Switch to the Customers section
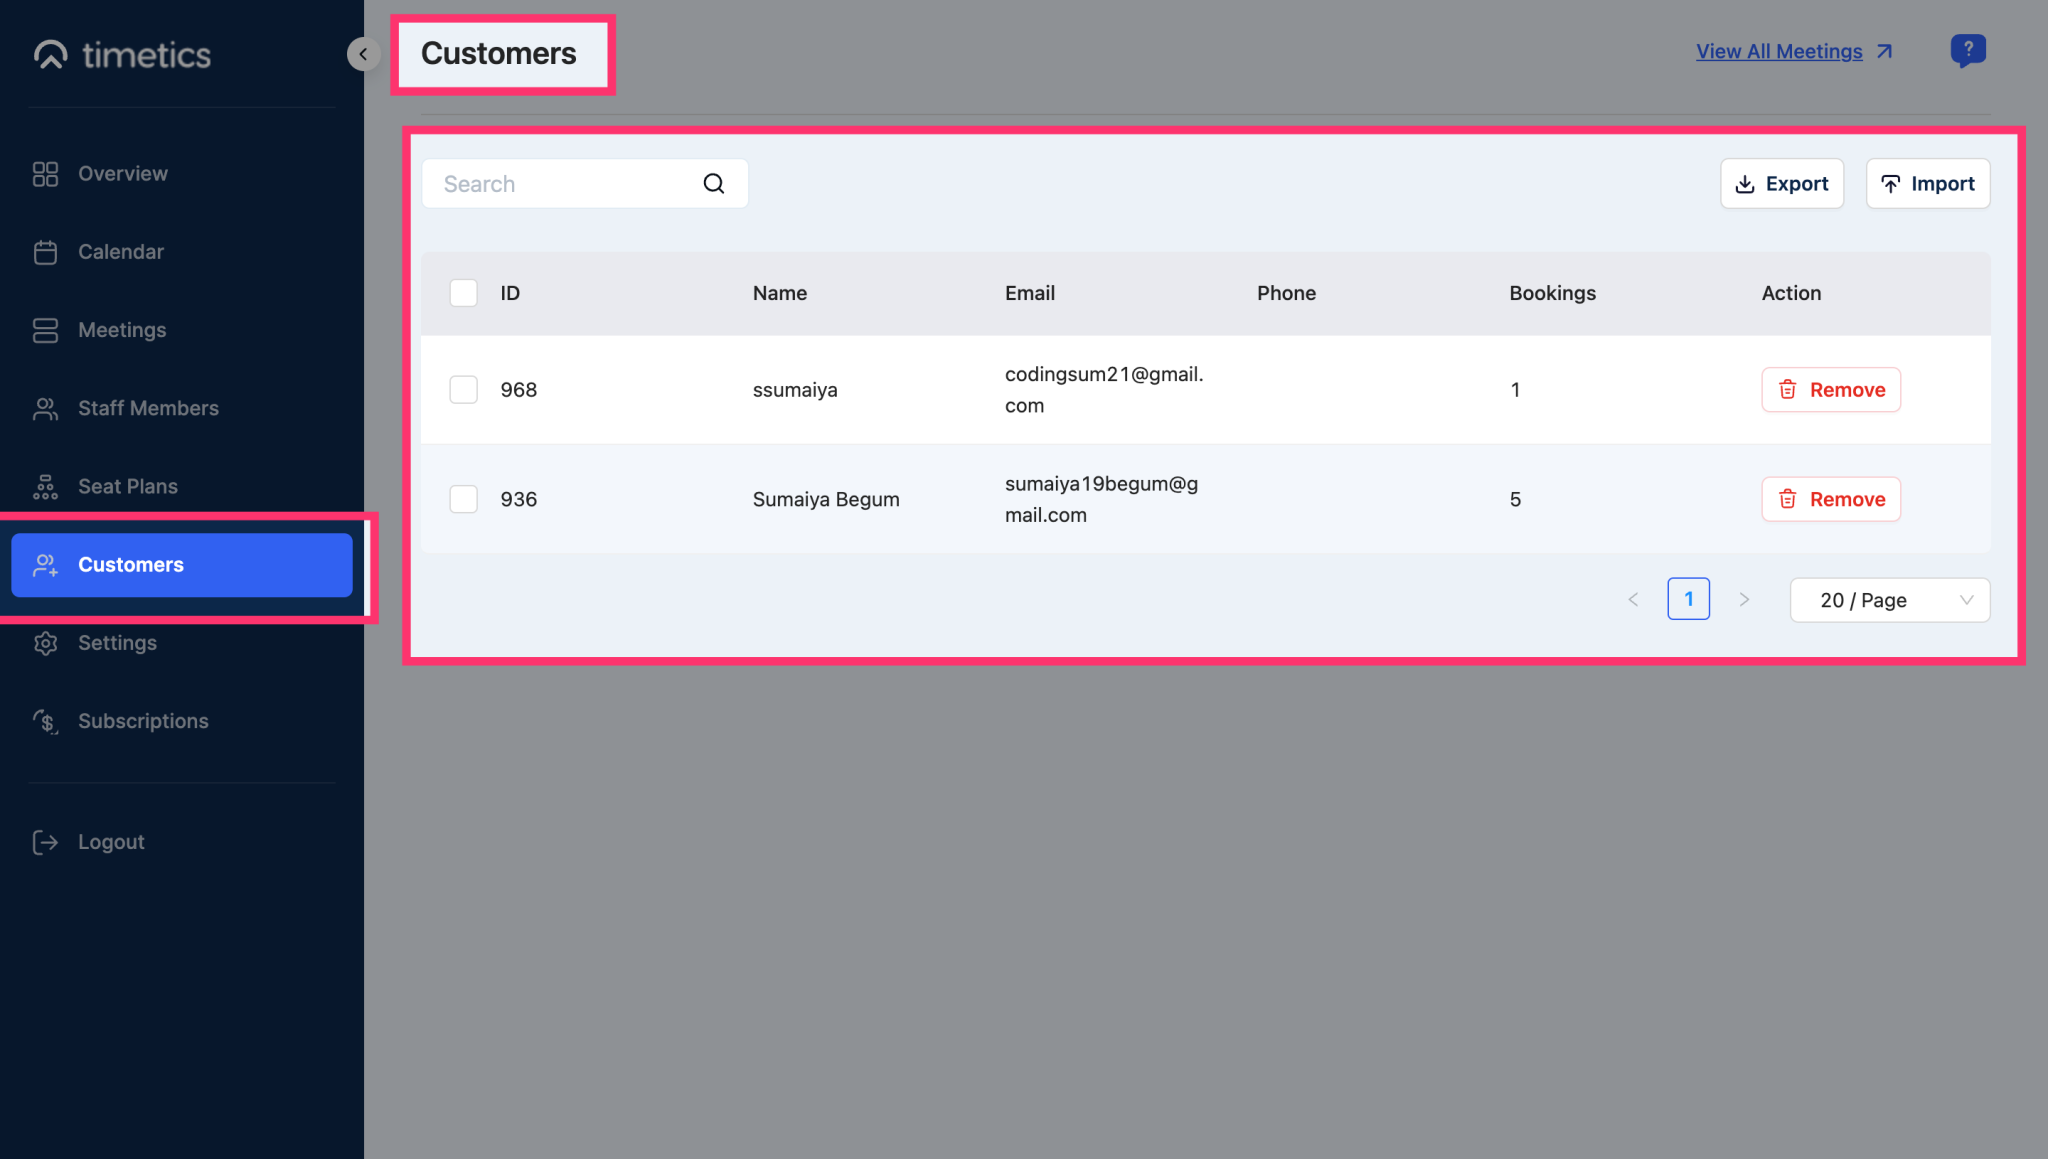2048x1159 pixels. 130,564
